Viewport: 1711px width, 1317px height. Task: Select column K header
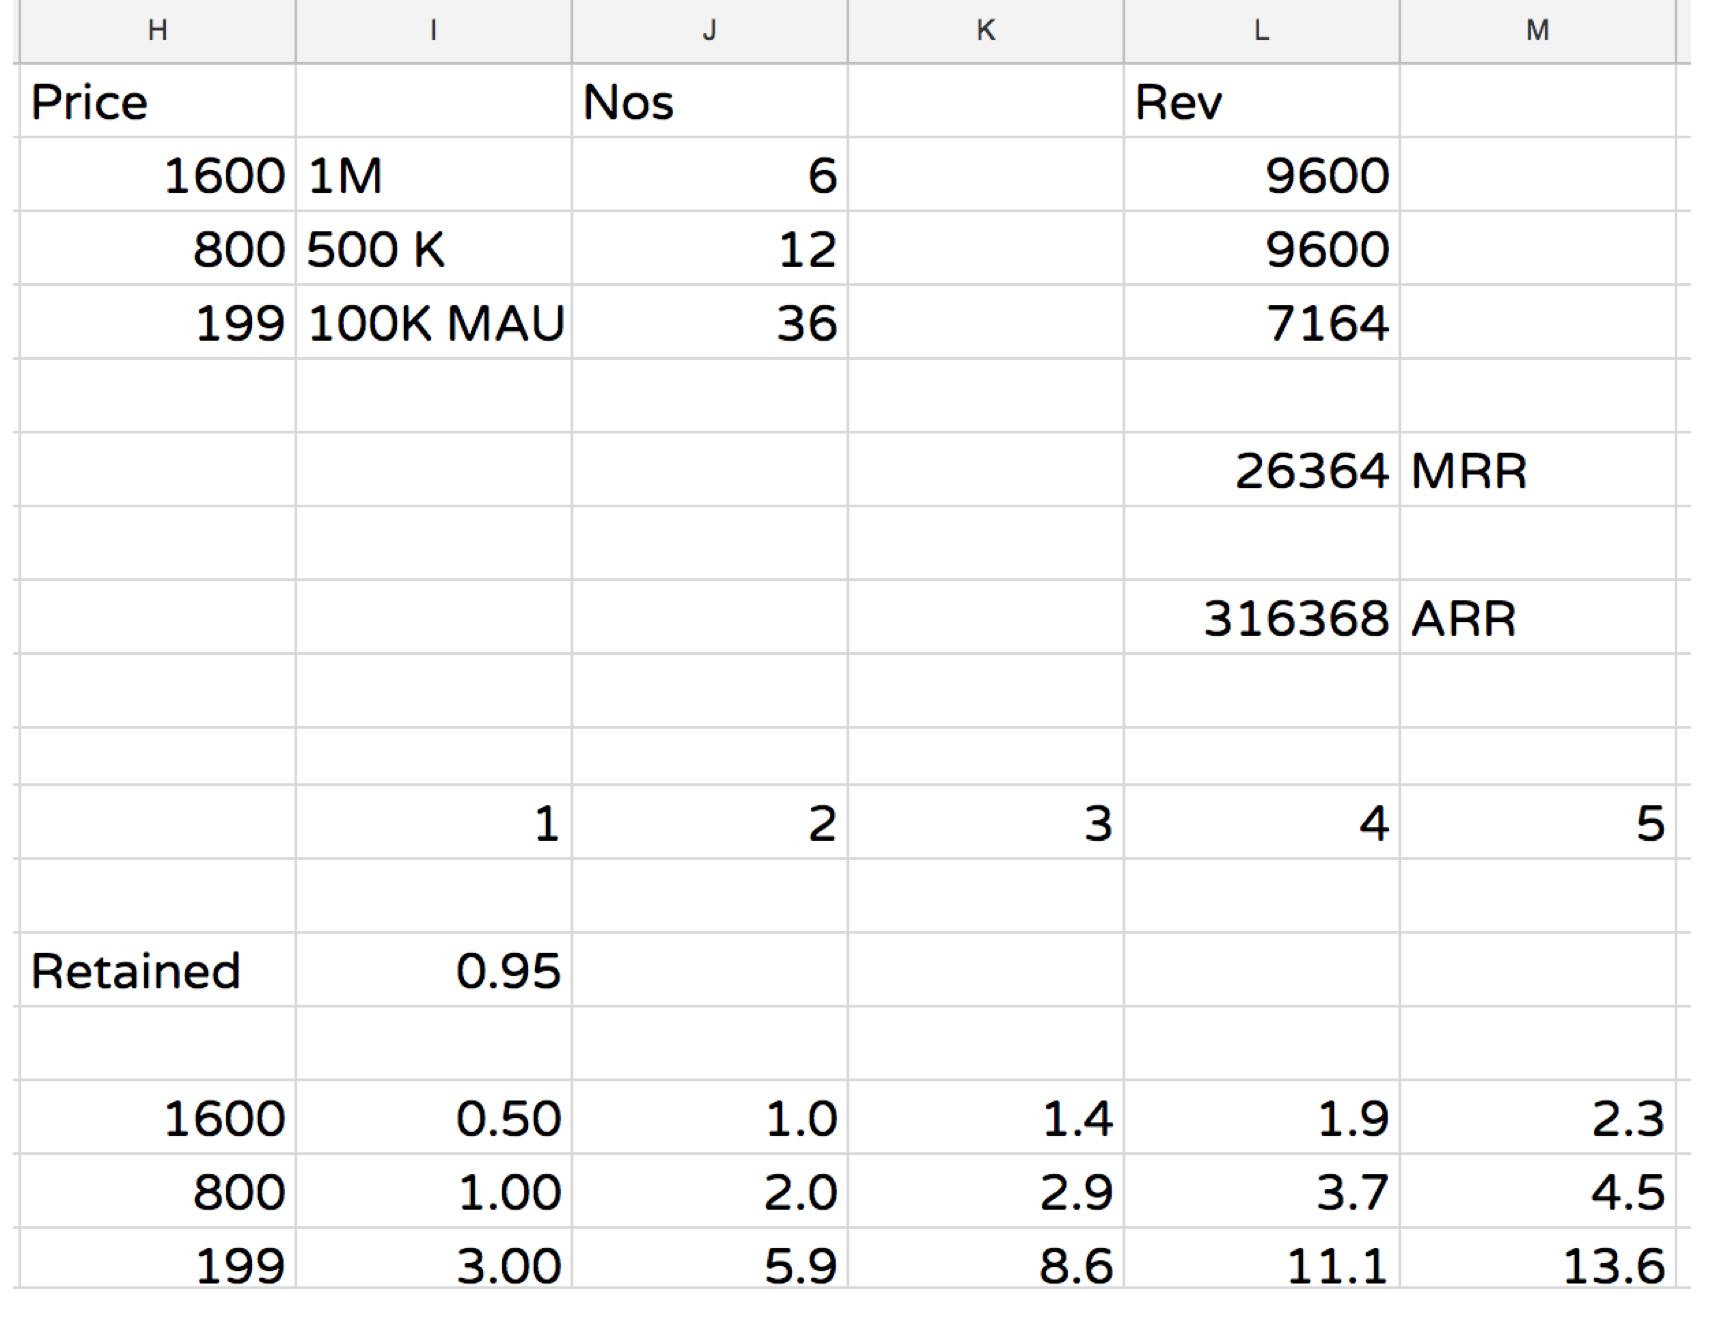click(x=986, y=31)
